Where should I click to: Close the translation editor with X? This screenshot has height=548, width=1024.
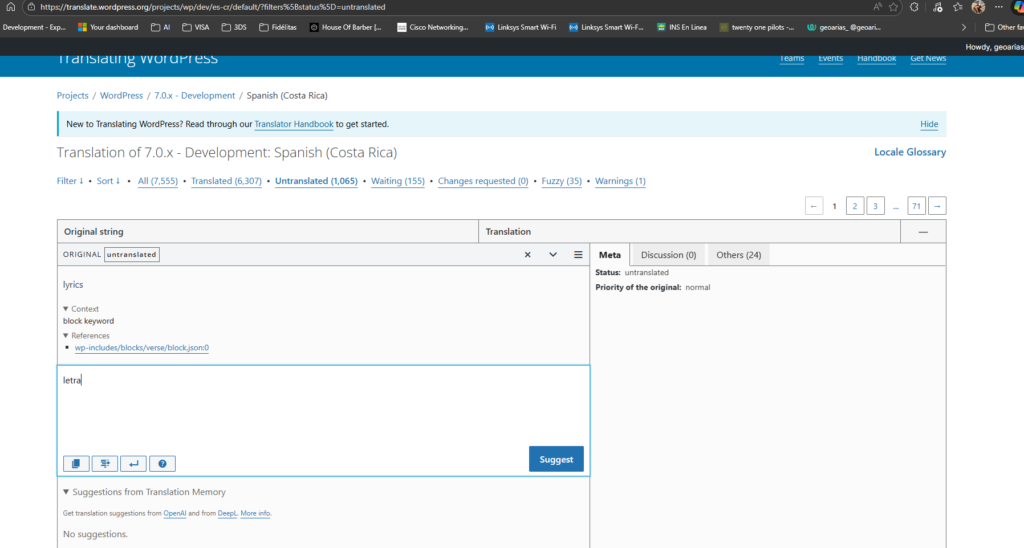(x=528, y=255)
